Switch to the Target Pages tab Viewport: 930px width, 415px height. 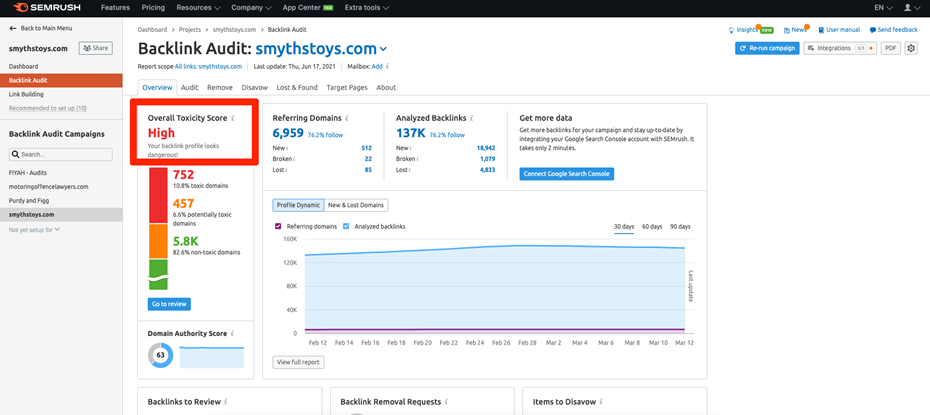click(x=347, y=87)
